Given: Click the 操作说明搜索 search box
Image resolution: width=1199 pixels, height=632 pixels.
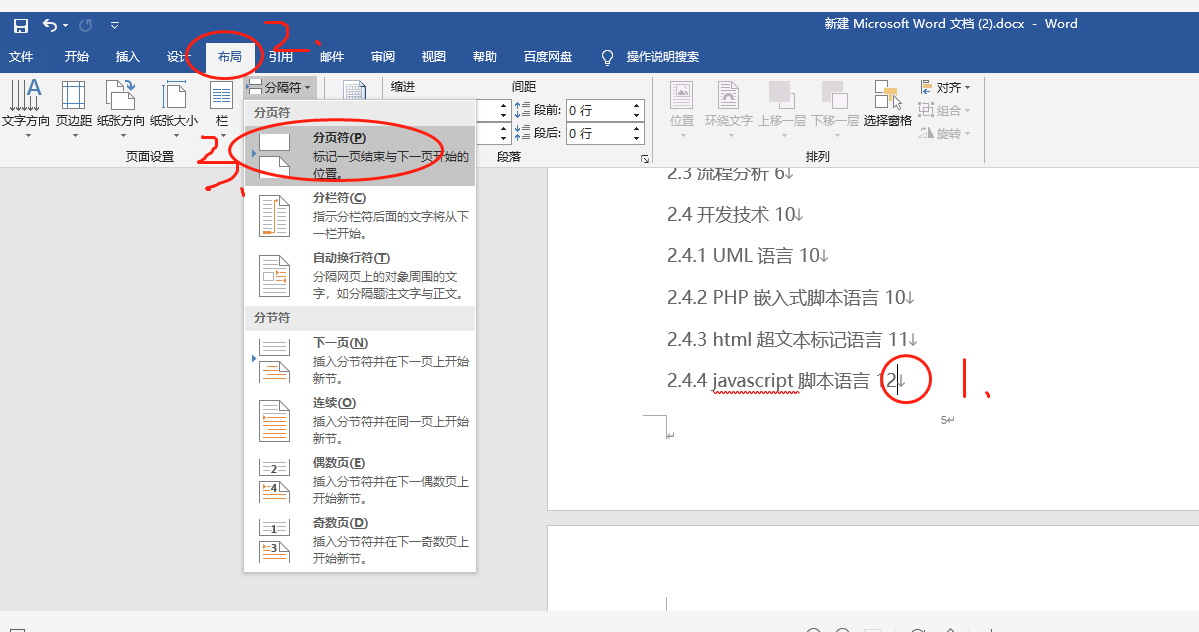Looking at the screenshot, I should click(x=663, y=57).
